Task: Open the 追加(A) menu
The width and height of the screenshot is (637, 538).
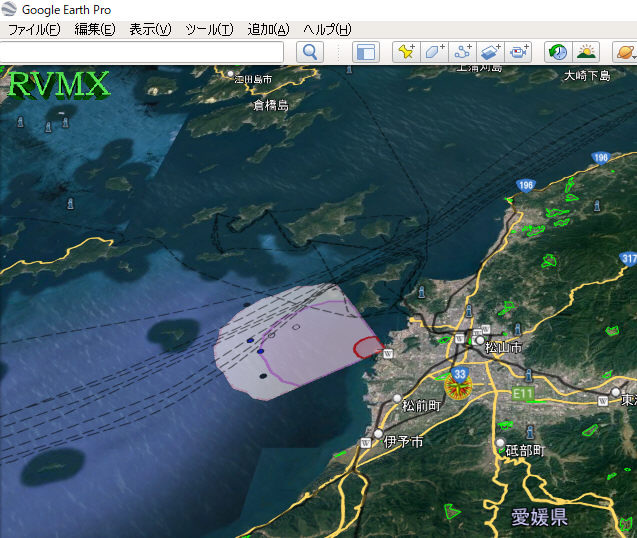Action: click(268, 29)
